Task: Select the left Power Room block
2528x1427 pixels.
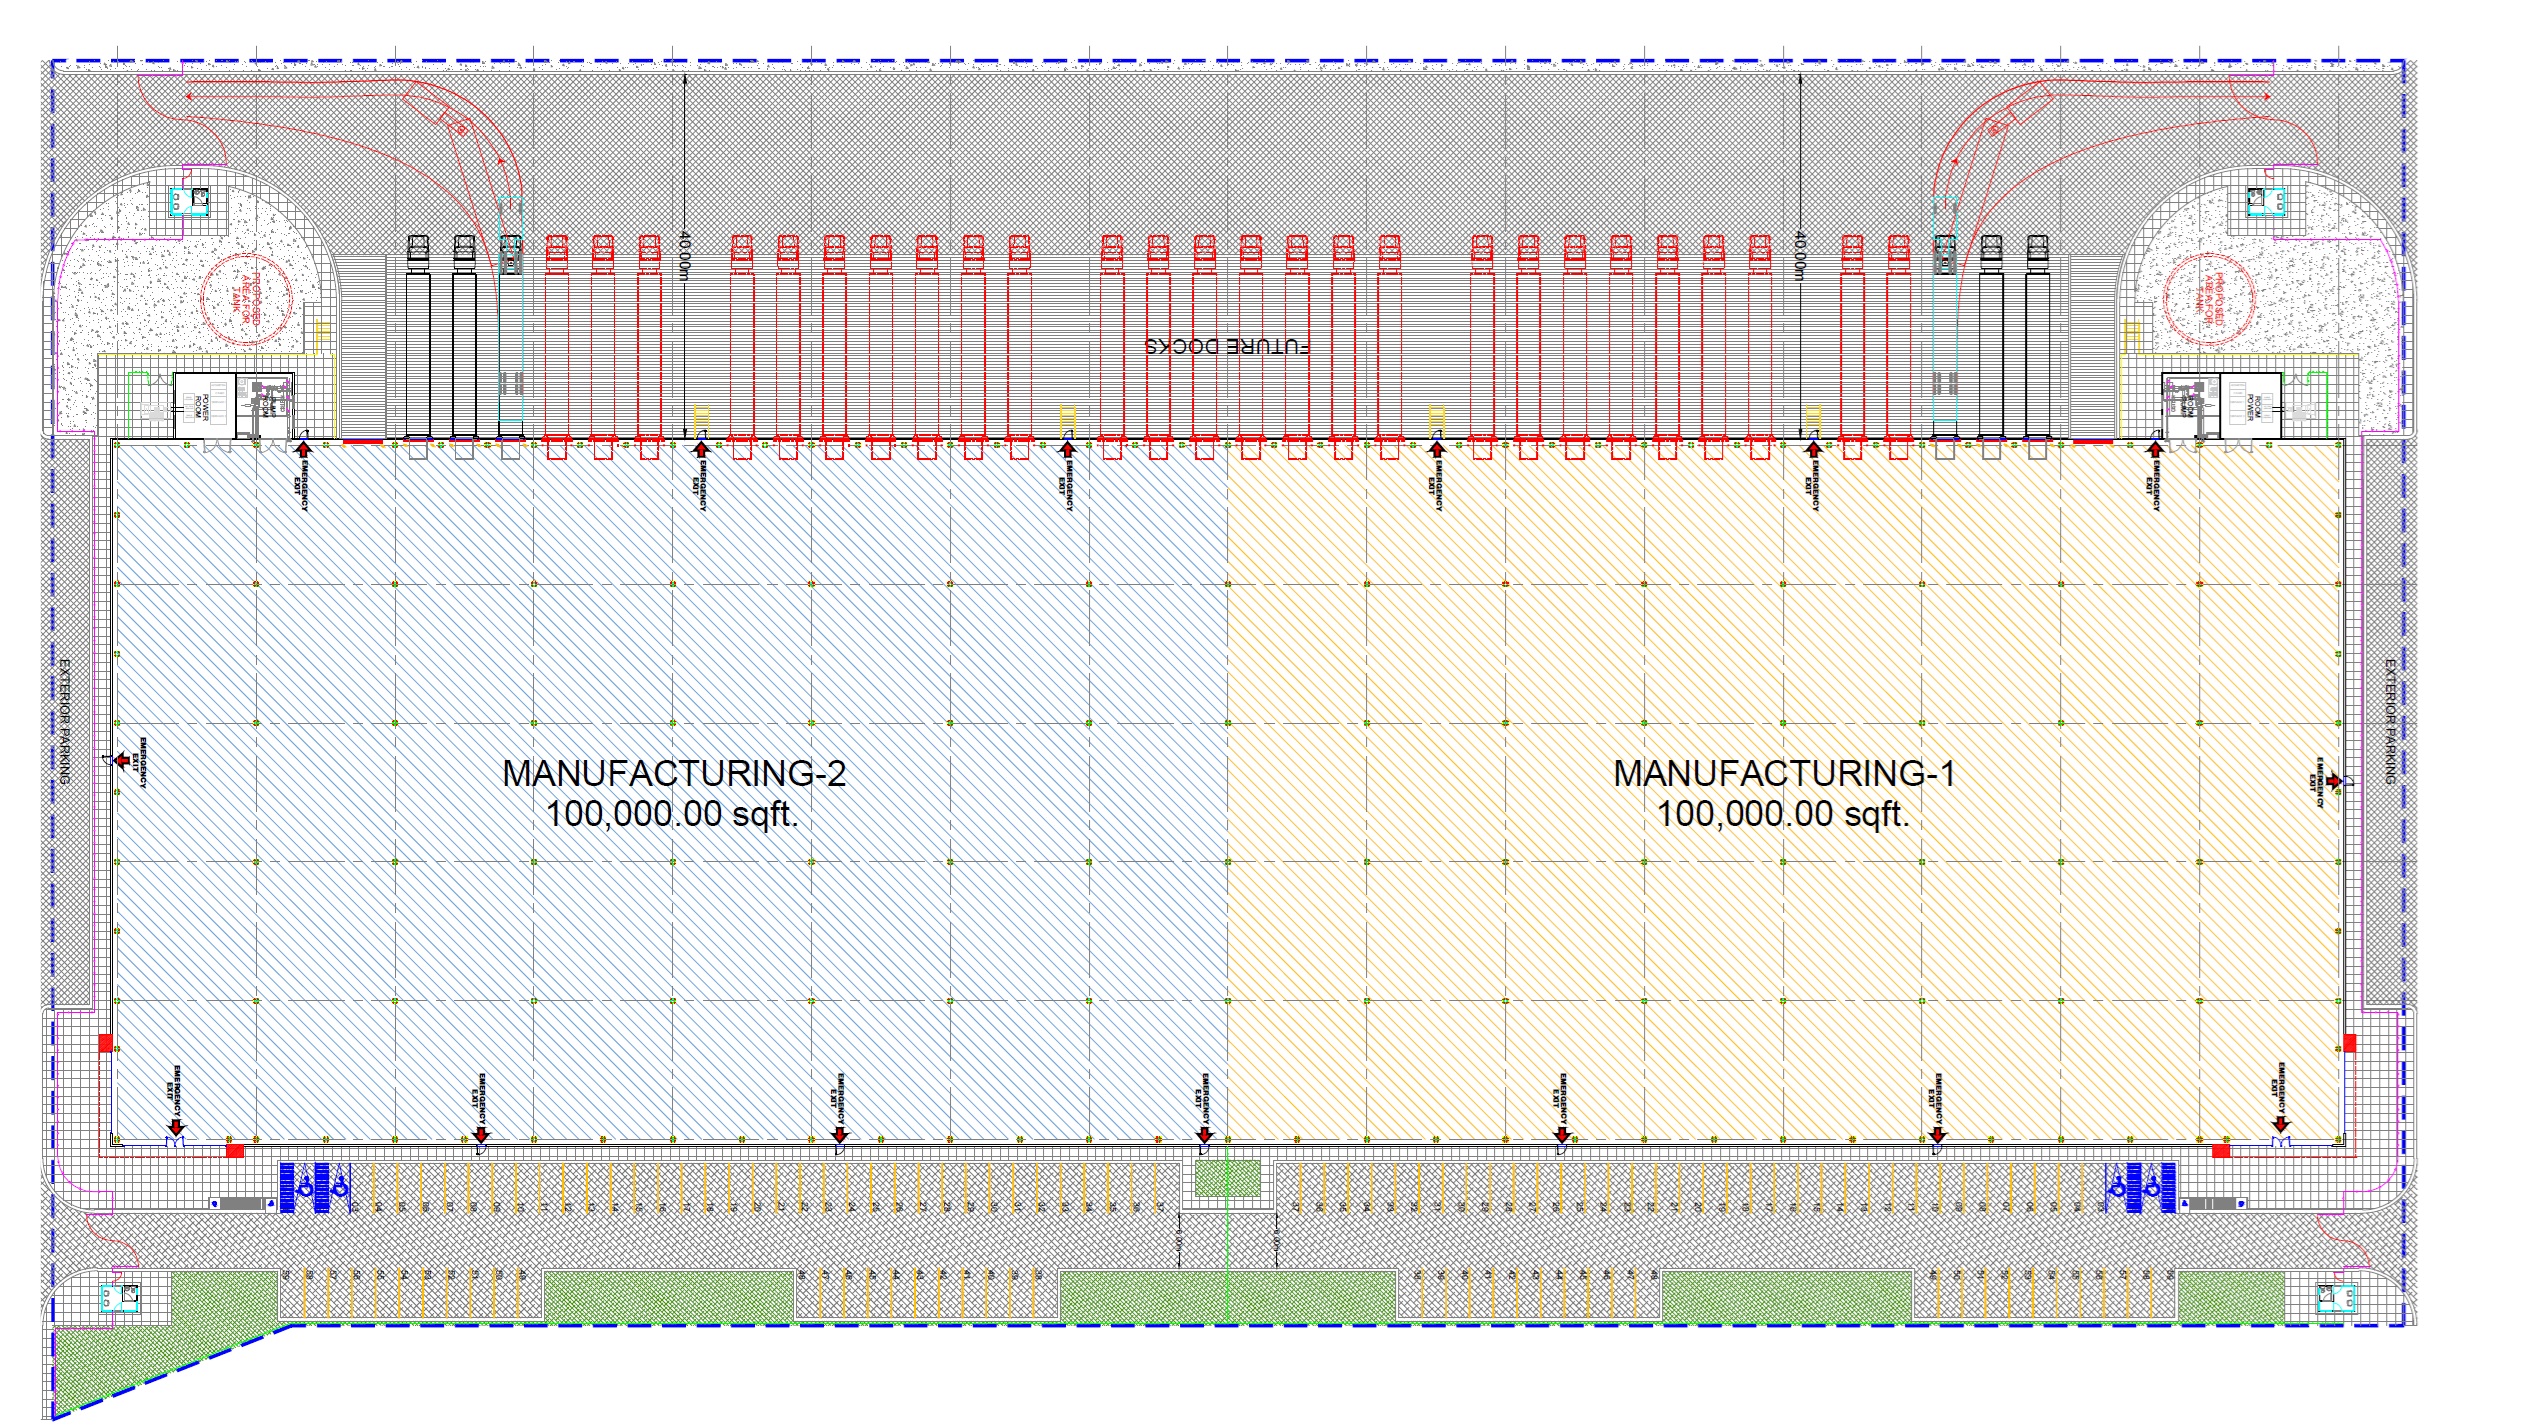Action: tap(204, 404)
